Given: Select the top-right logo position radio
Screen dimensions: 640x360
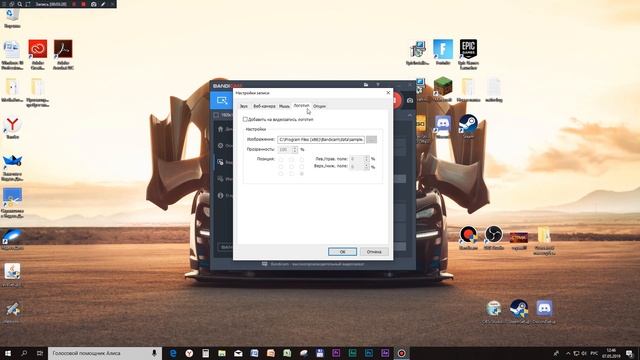Looking at the screenshot, I should tap(302, 160).
